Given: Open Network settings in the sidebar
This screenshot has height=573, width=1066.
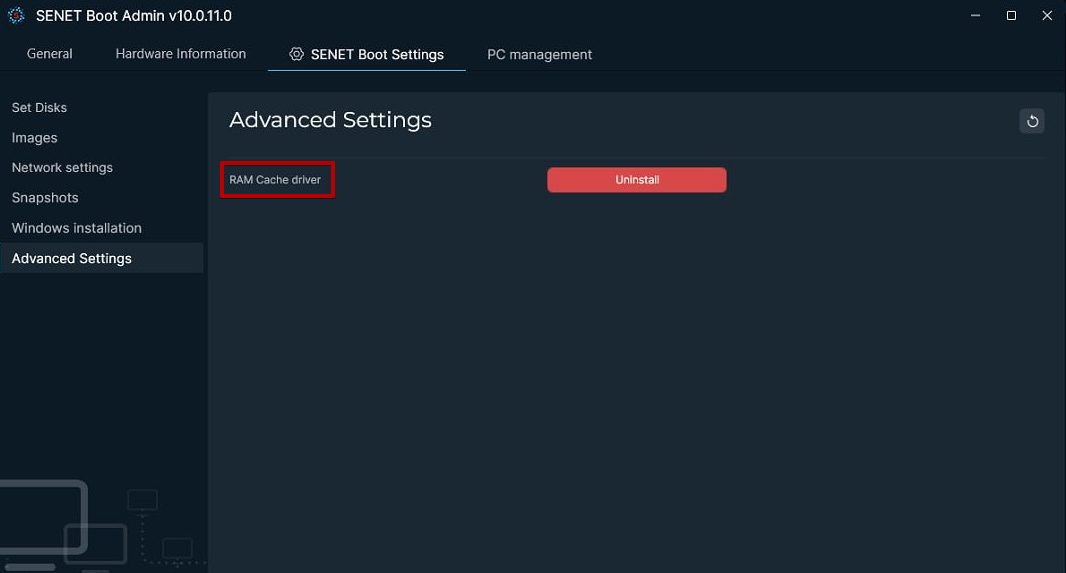Looking at the screenshot, I should tap(63, 168).
